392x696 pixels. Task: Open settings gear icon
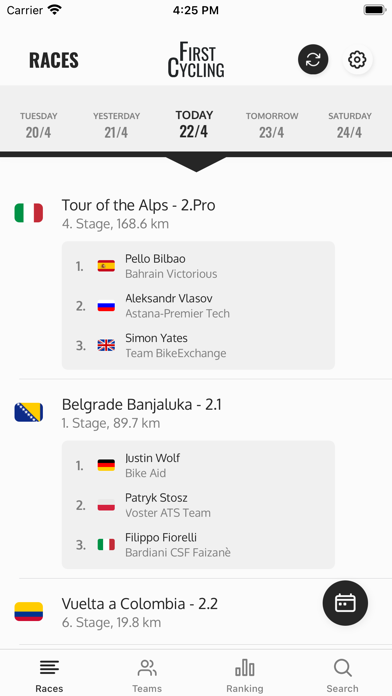click(x=357, y=59)
